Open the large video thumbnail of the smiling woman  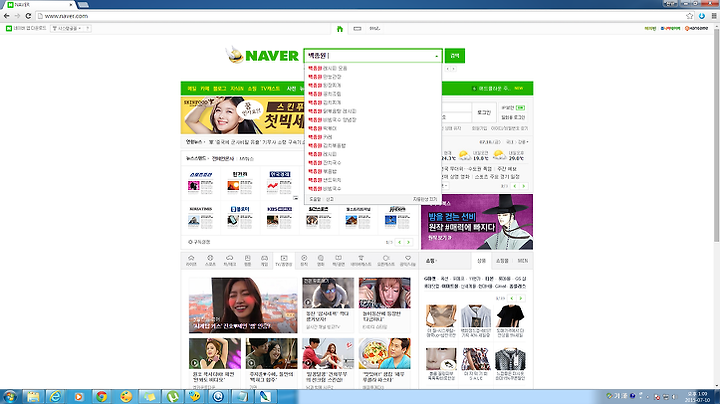(243, 305)
